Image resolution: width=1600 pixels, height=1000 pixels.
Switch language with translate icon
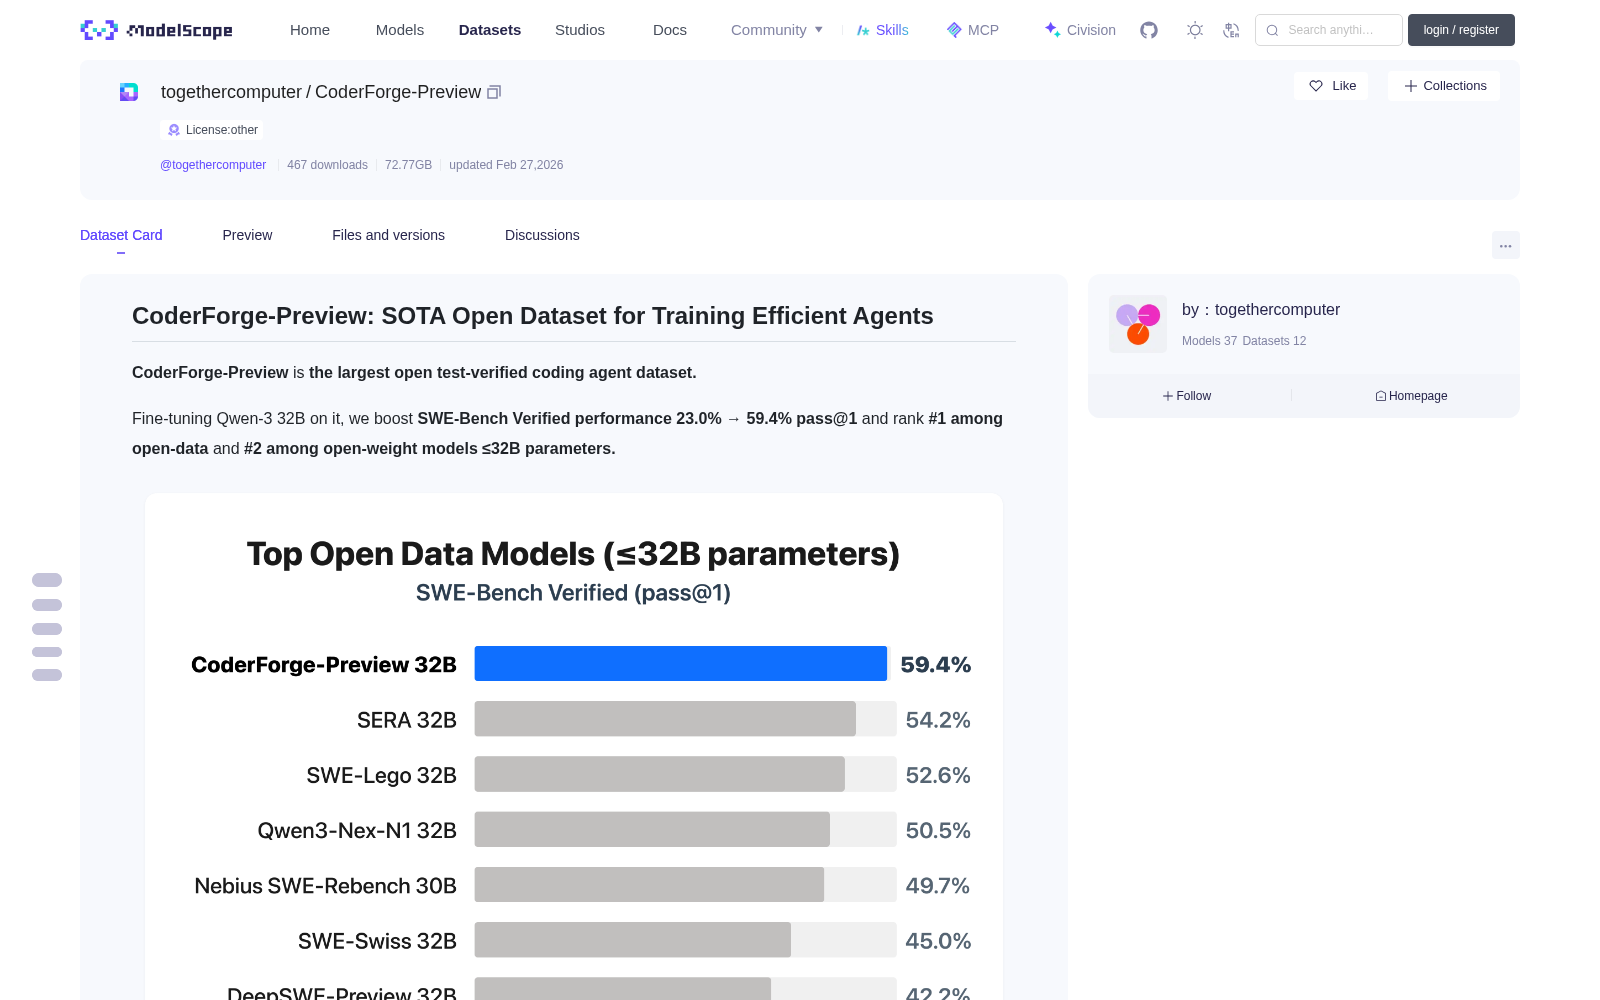1231,30
